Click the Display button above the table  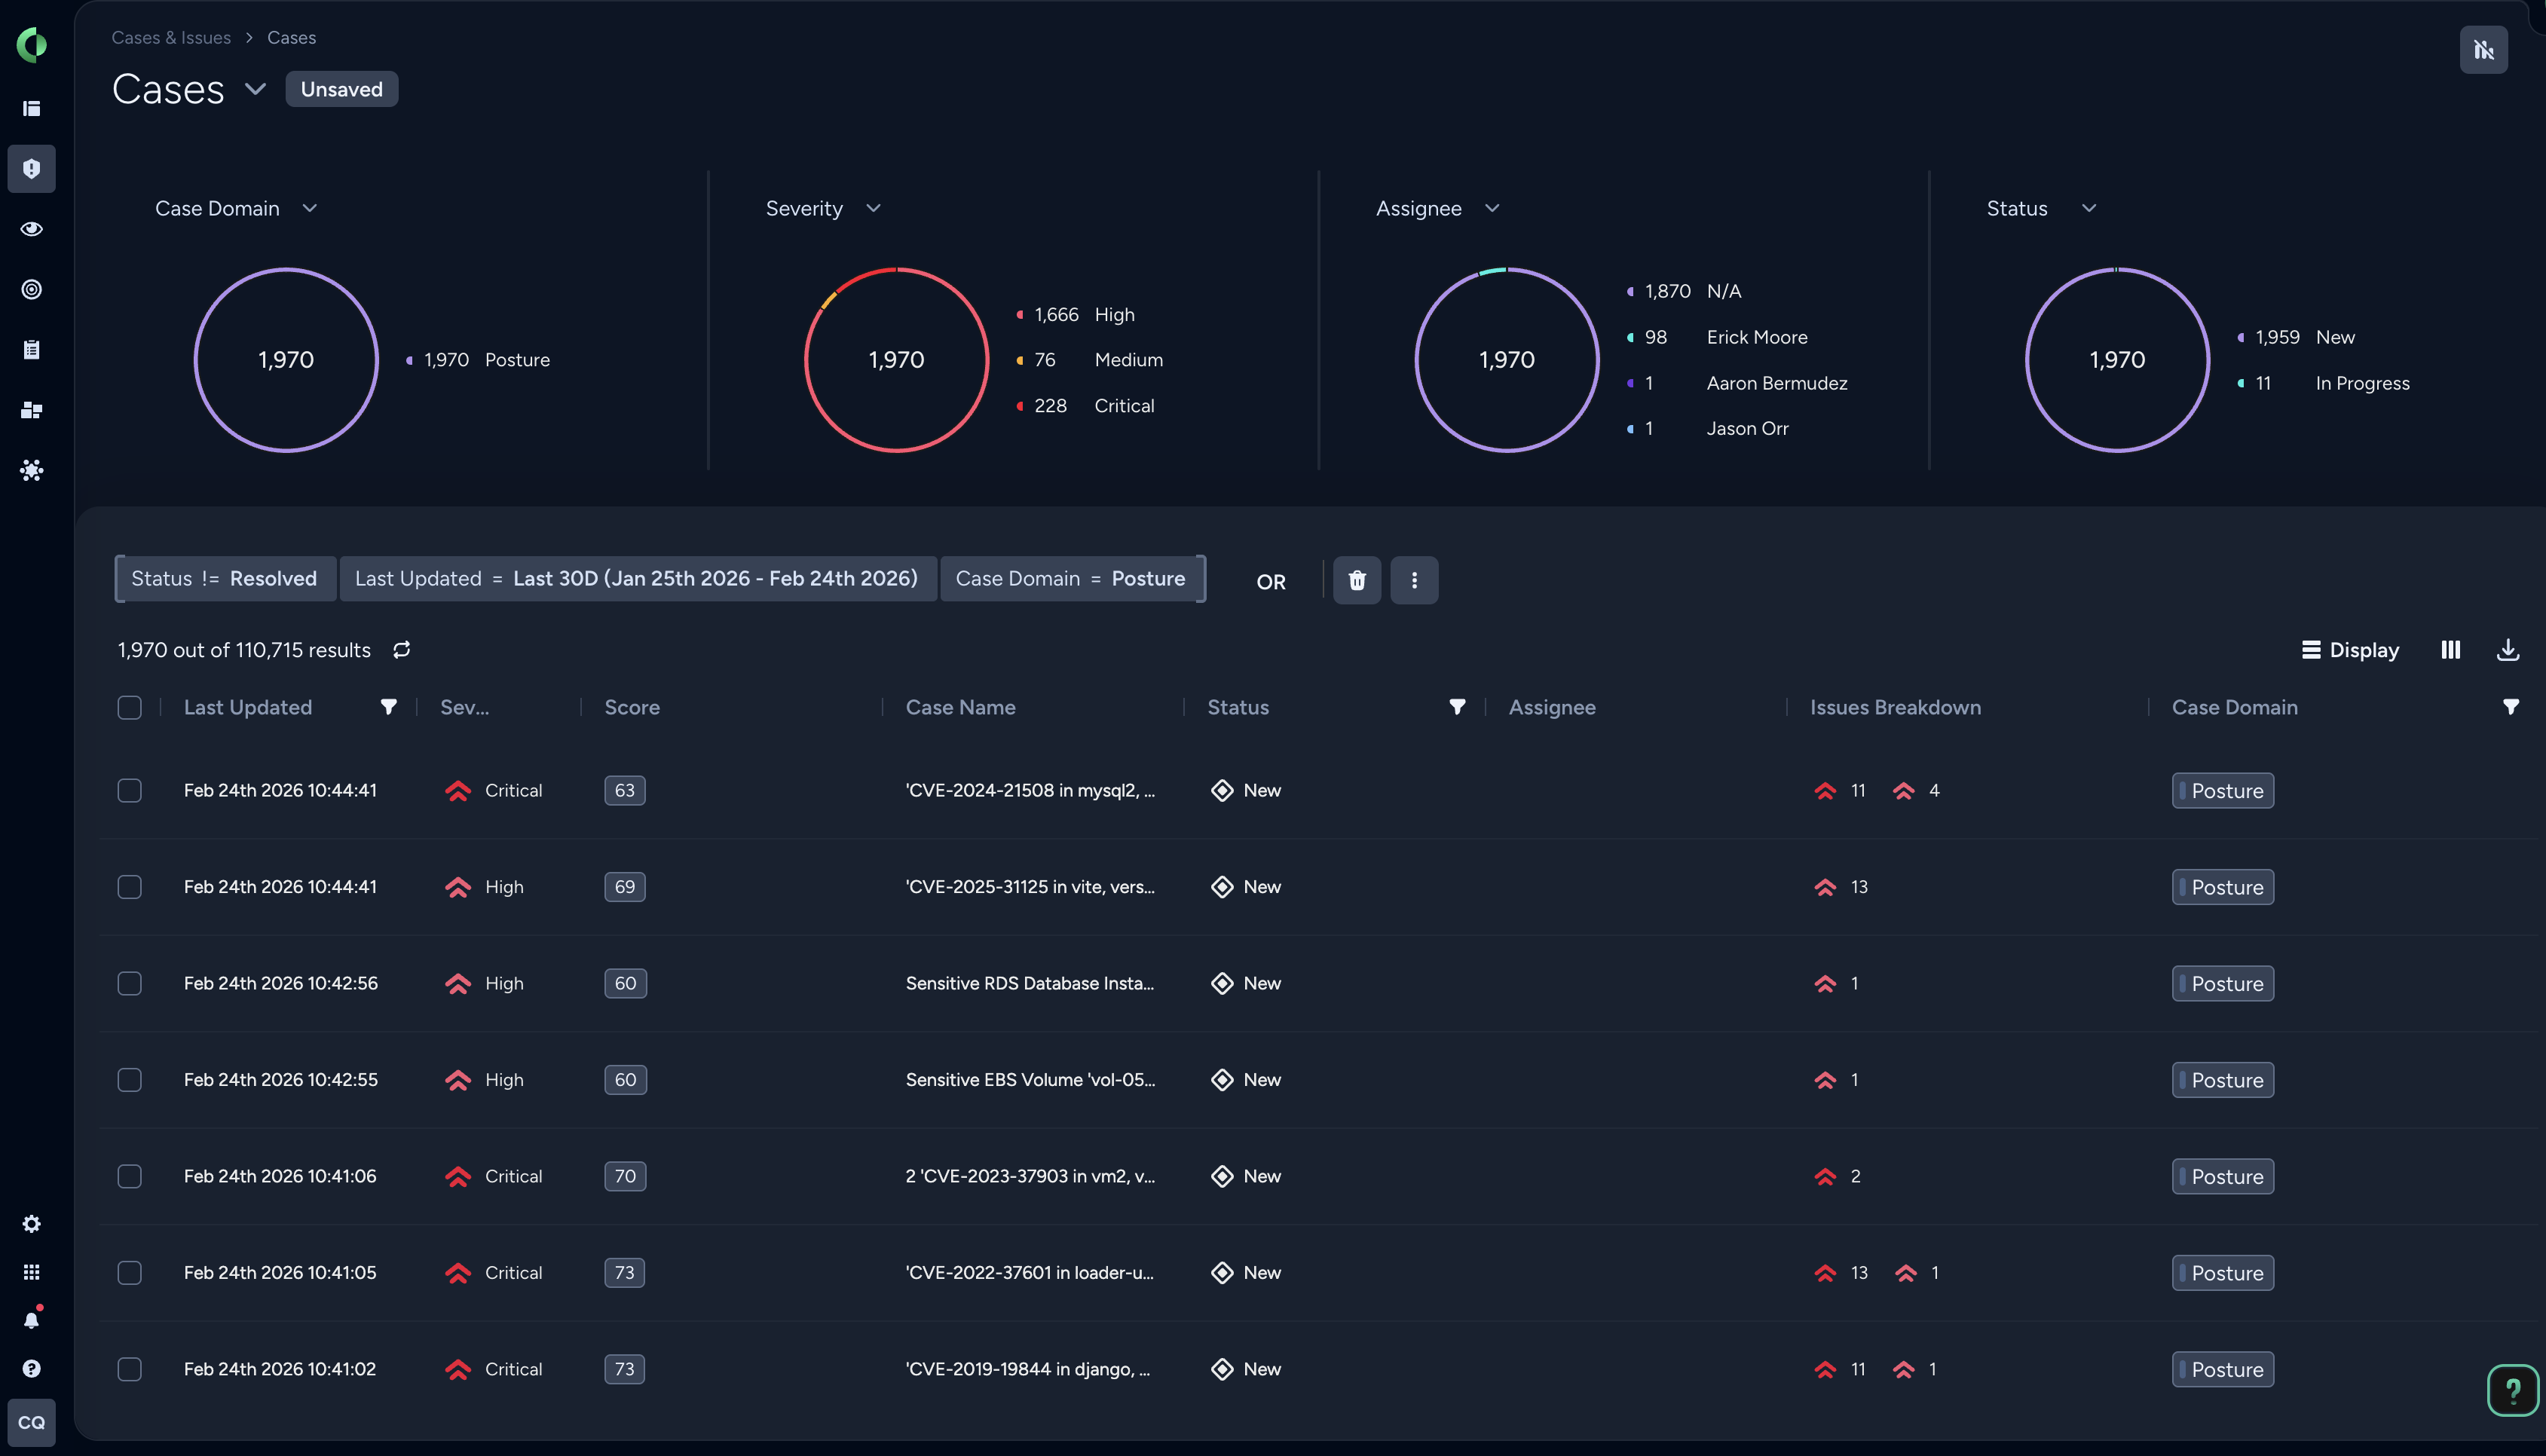point(2350,649)
